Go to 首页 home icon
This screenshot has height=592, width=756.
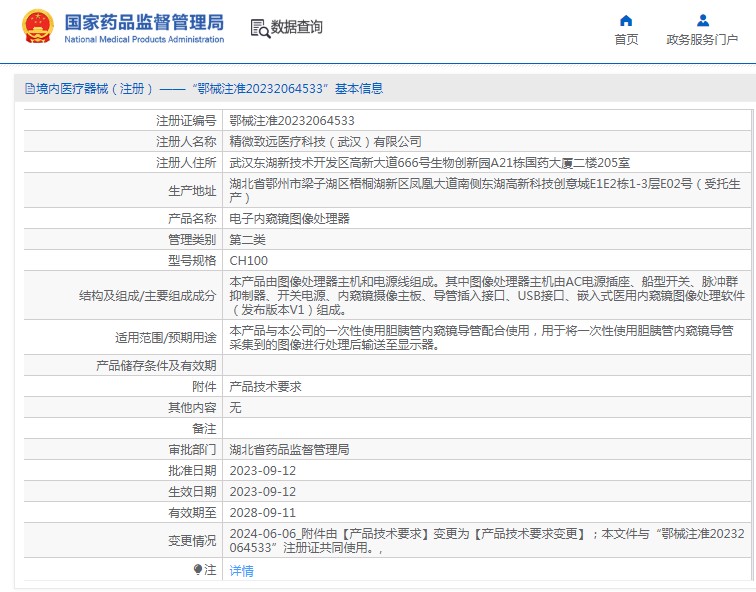(626, 20)
